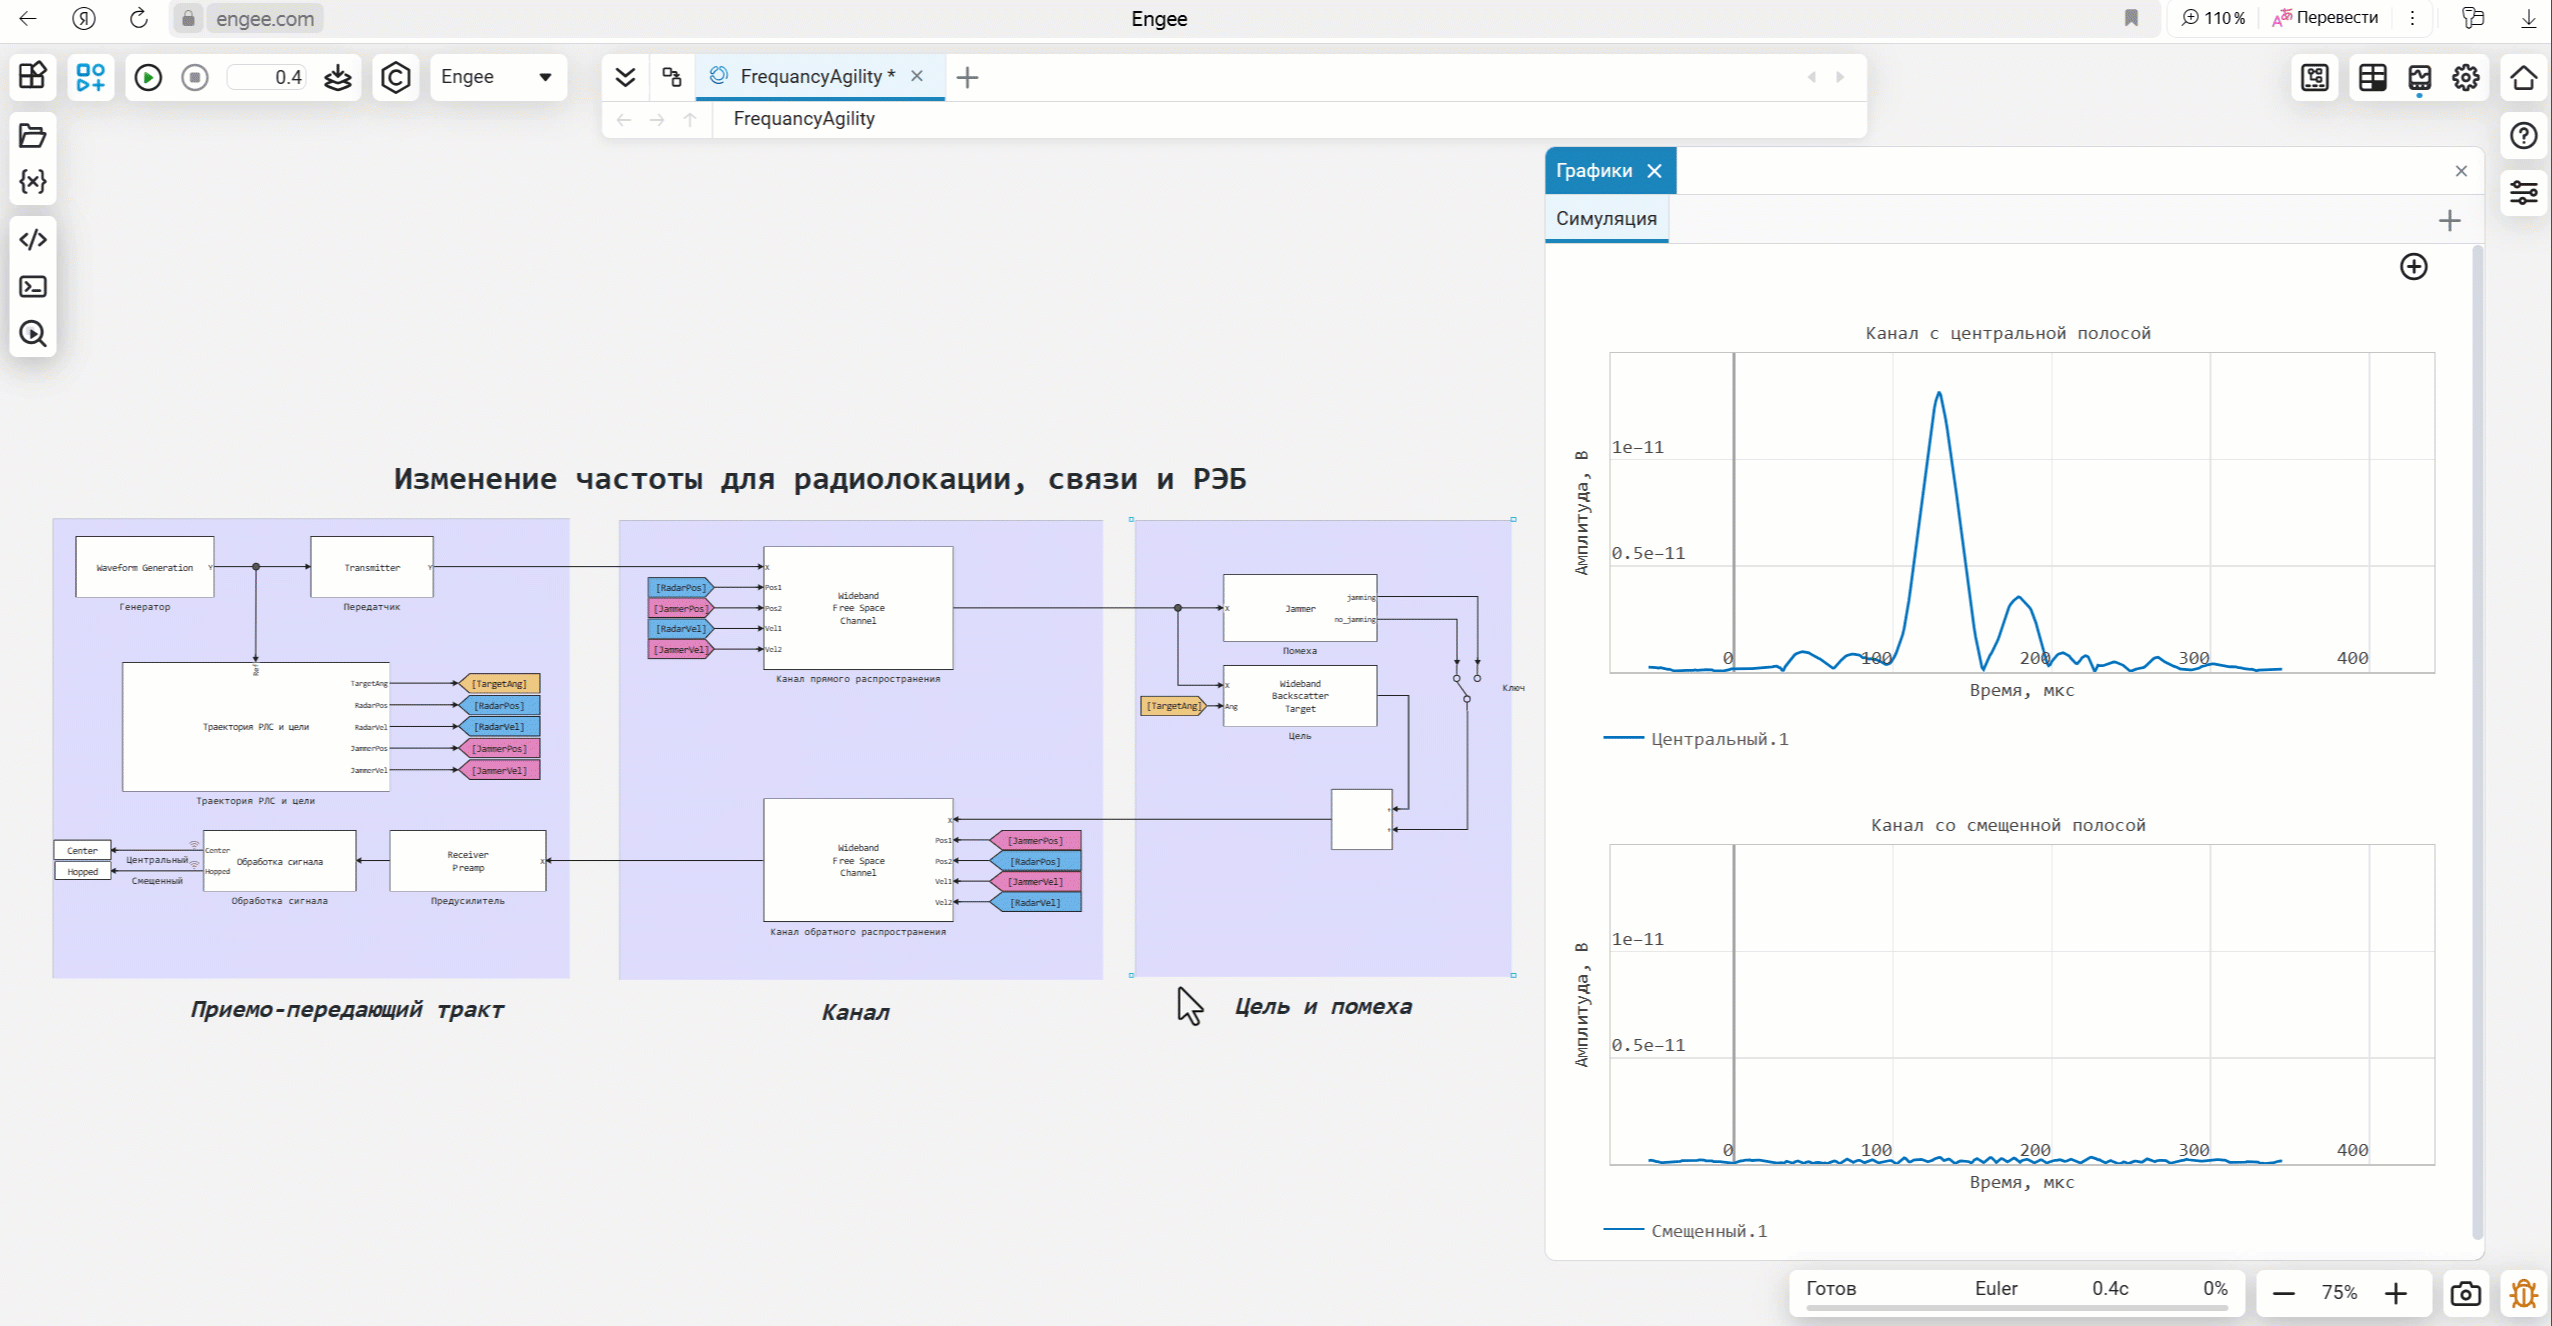2552x1326 pixels.
Task: Toggle the Графики oscilloscope panel
Action: pos(2420,78)
